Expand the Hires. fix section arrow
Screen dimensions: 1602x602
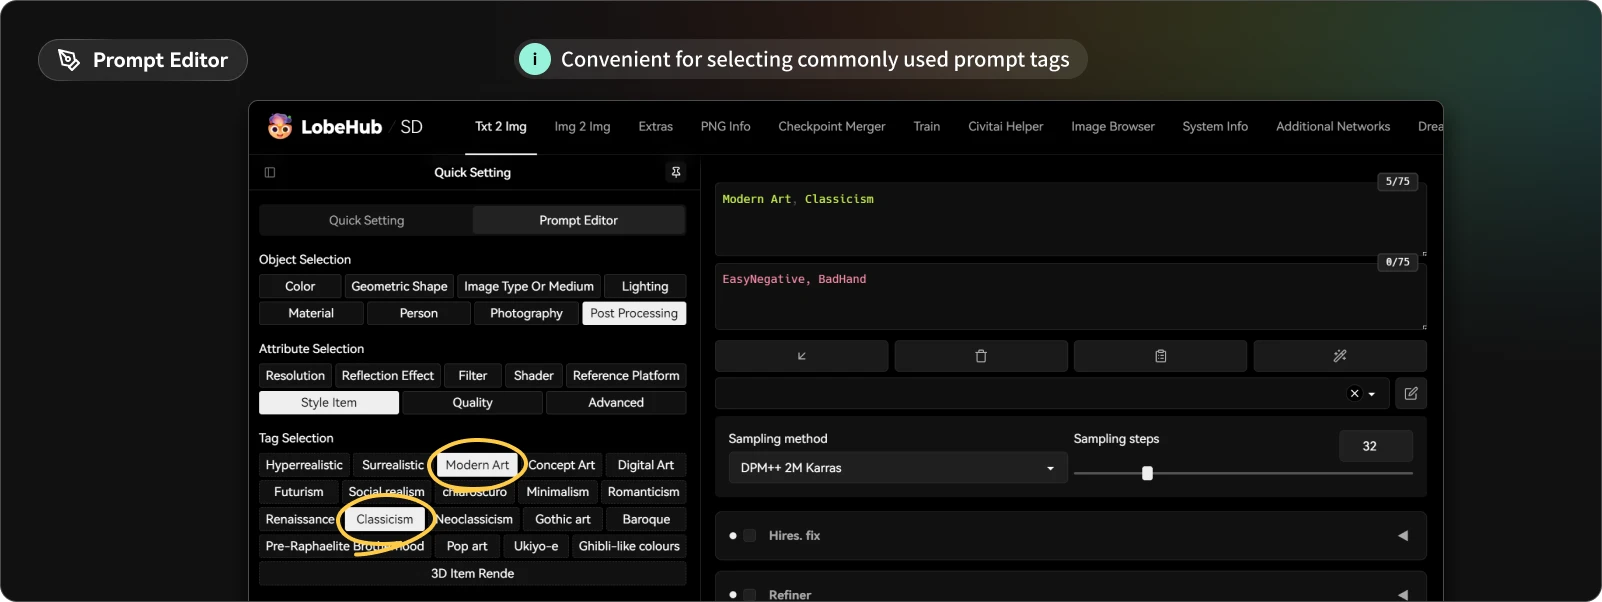[1402, 536]
